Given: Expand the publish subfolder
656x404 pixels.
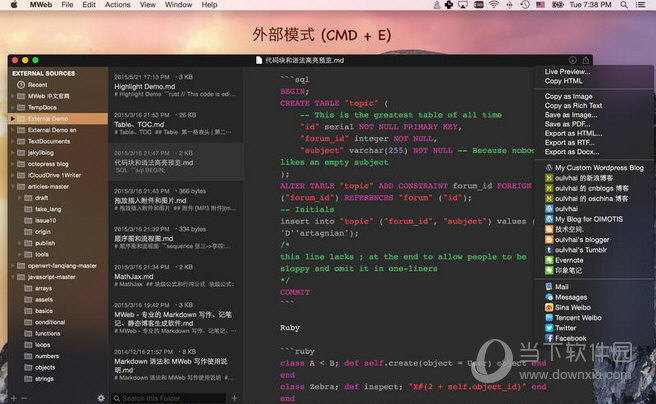Looking at the screenshot, I should [x=20, y=243].
